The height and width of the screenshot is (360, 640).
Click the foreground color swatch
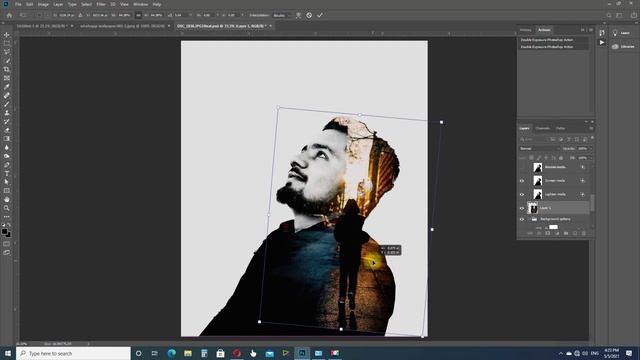tap(4, 231)
